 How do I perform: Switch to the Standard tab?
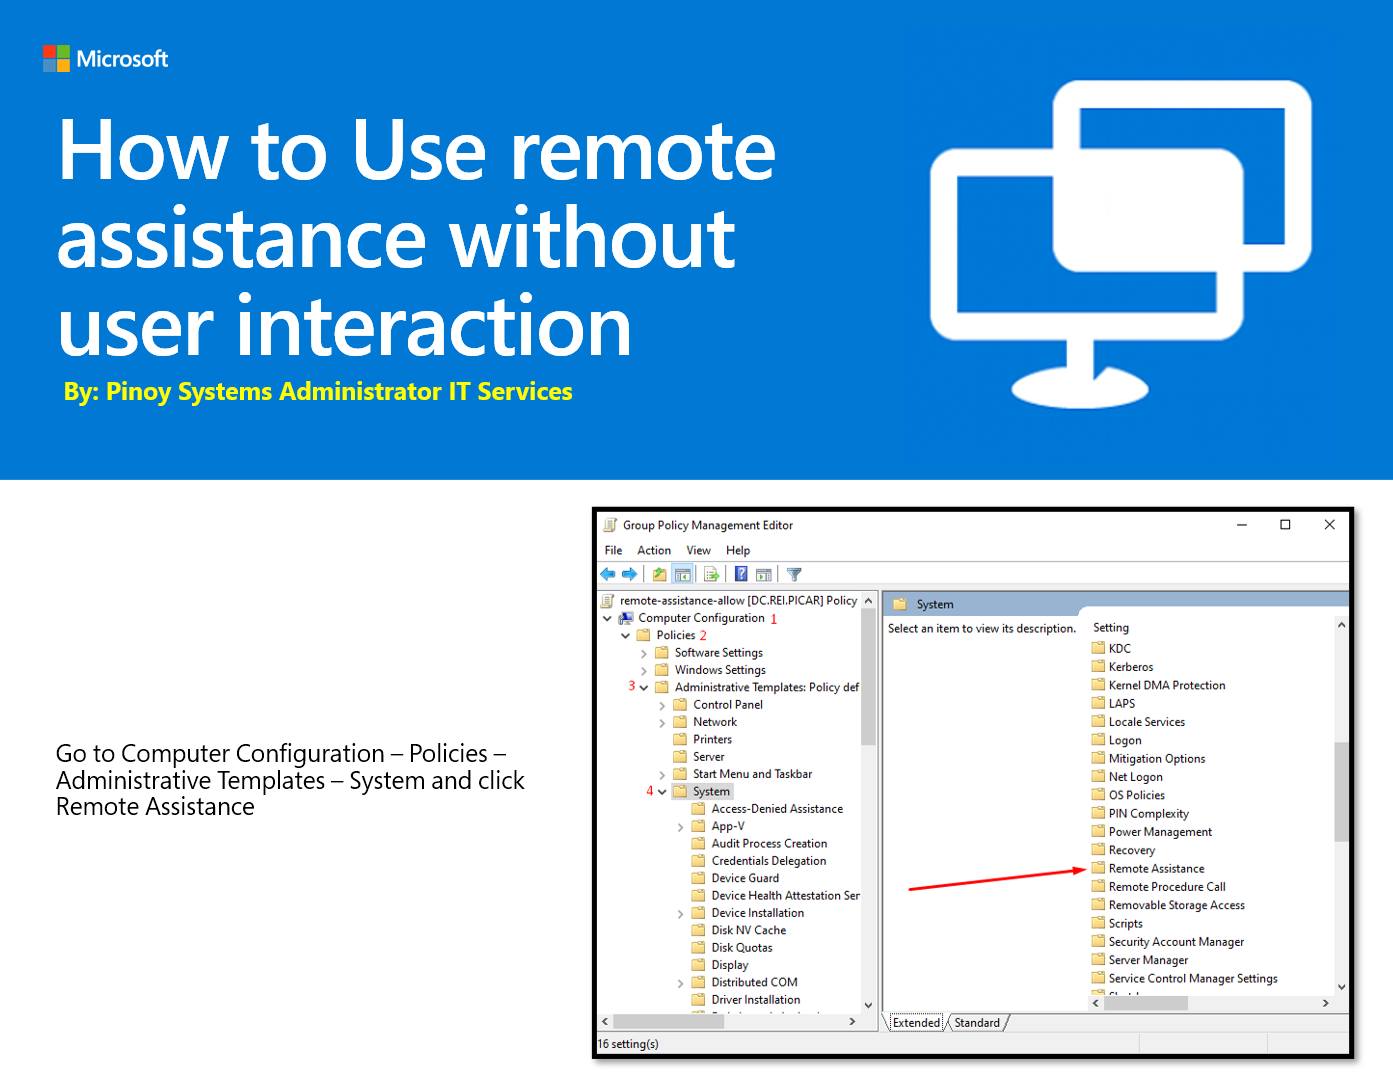point(977,1022)
